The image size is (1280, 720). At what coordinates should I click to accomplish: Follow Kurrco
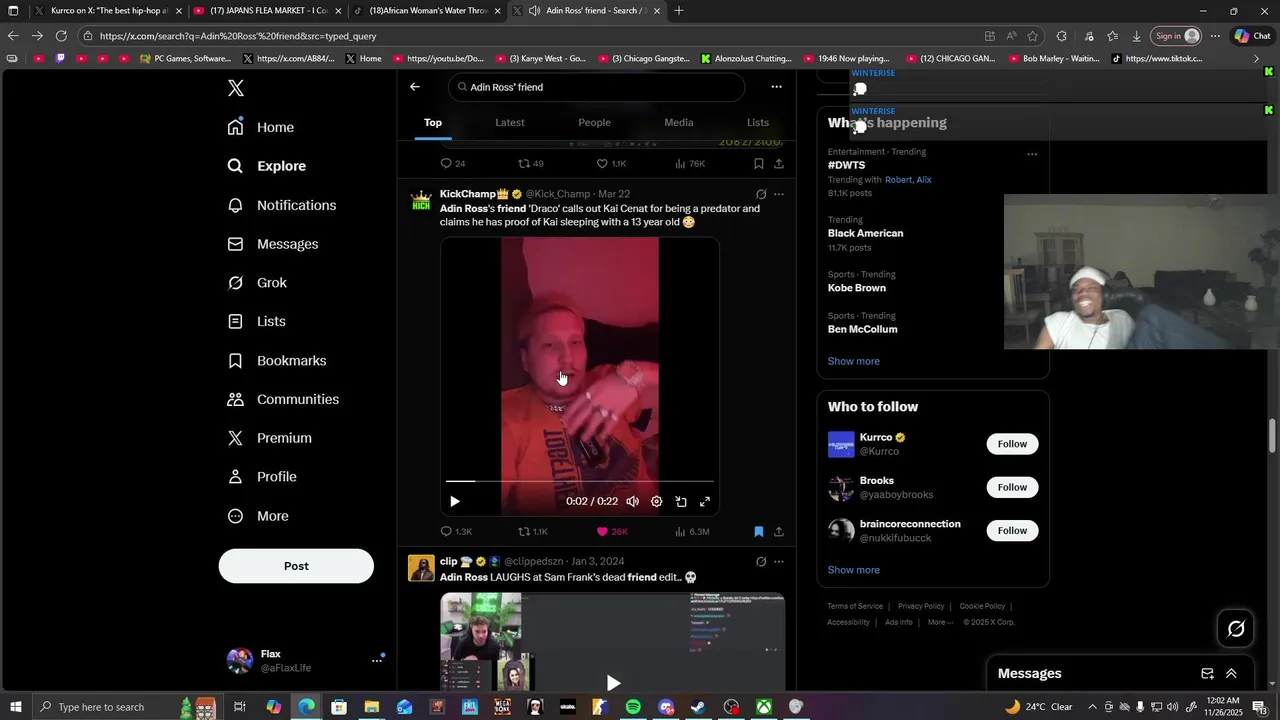tap(1012, 444)
